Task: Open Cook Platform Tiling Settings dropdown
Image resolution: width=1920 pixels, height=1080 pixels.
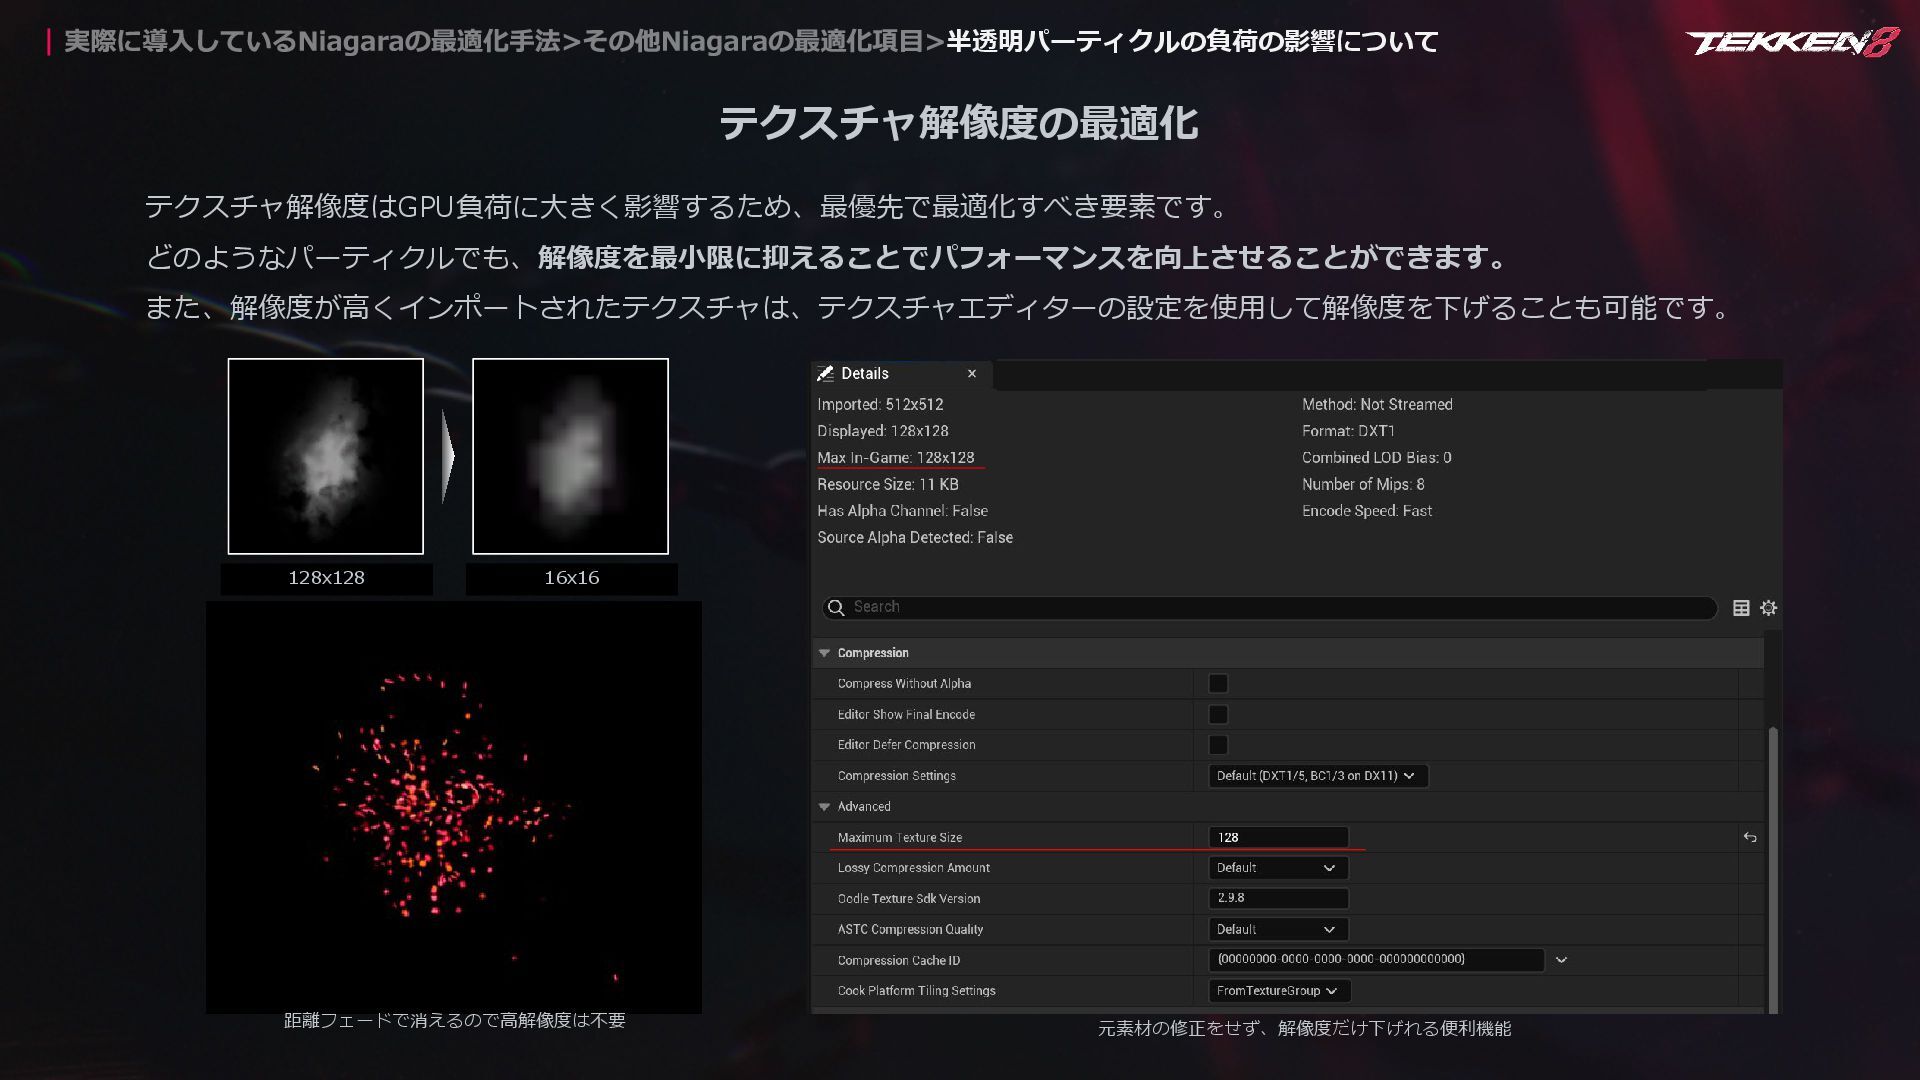Action: [1278, 991]
